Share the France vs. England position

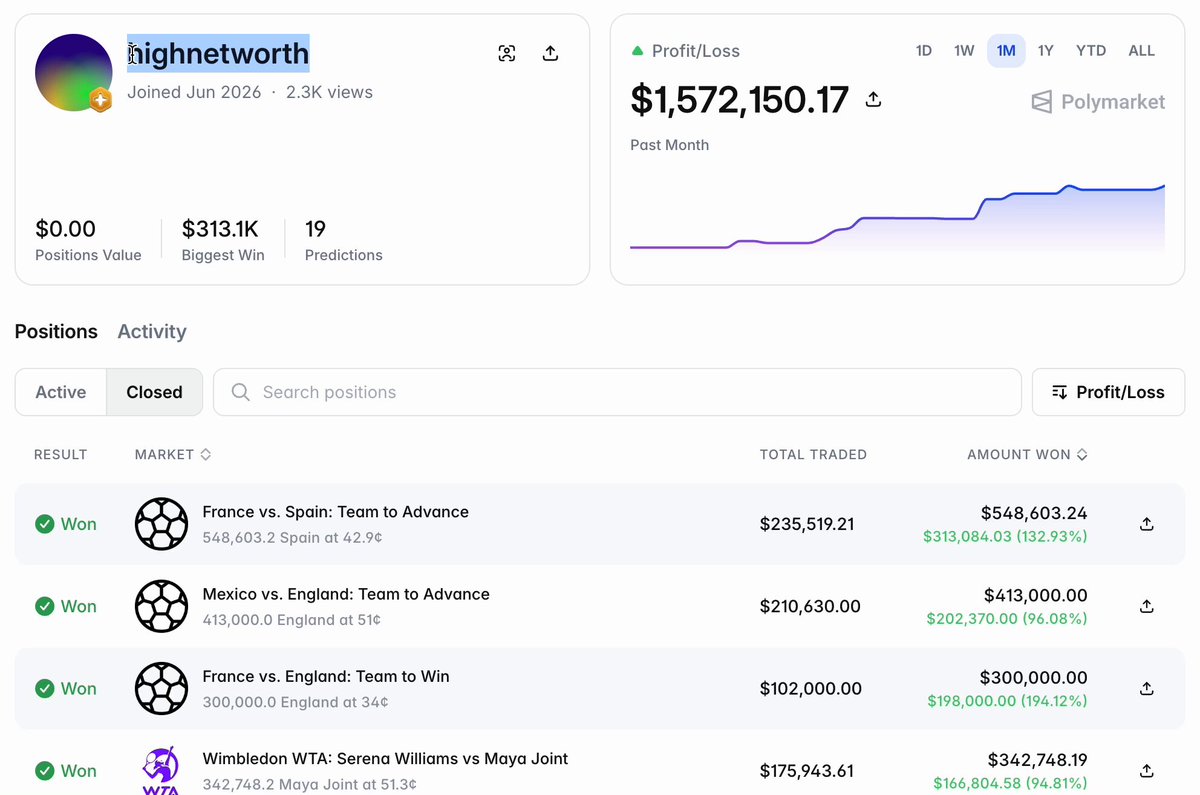pyautogui.click(x=1147, y=688)
